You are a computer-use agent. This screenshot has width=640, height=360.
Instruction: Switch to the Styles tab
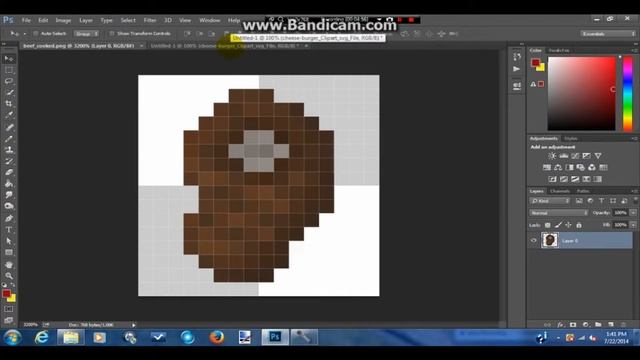pos(571,139)
